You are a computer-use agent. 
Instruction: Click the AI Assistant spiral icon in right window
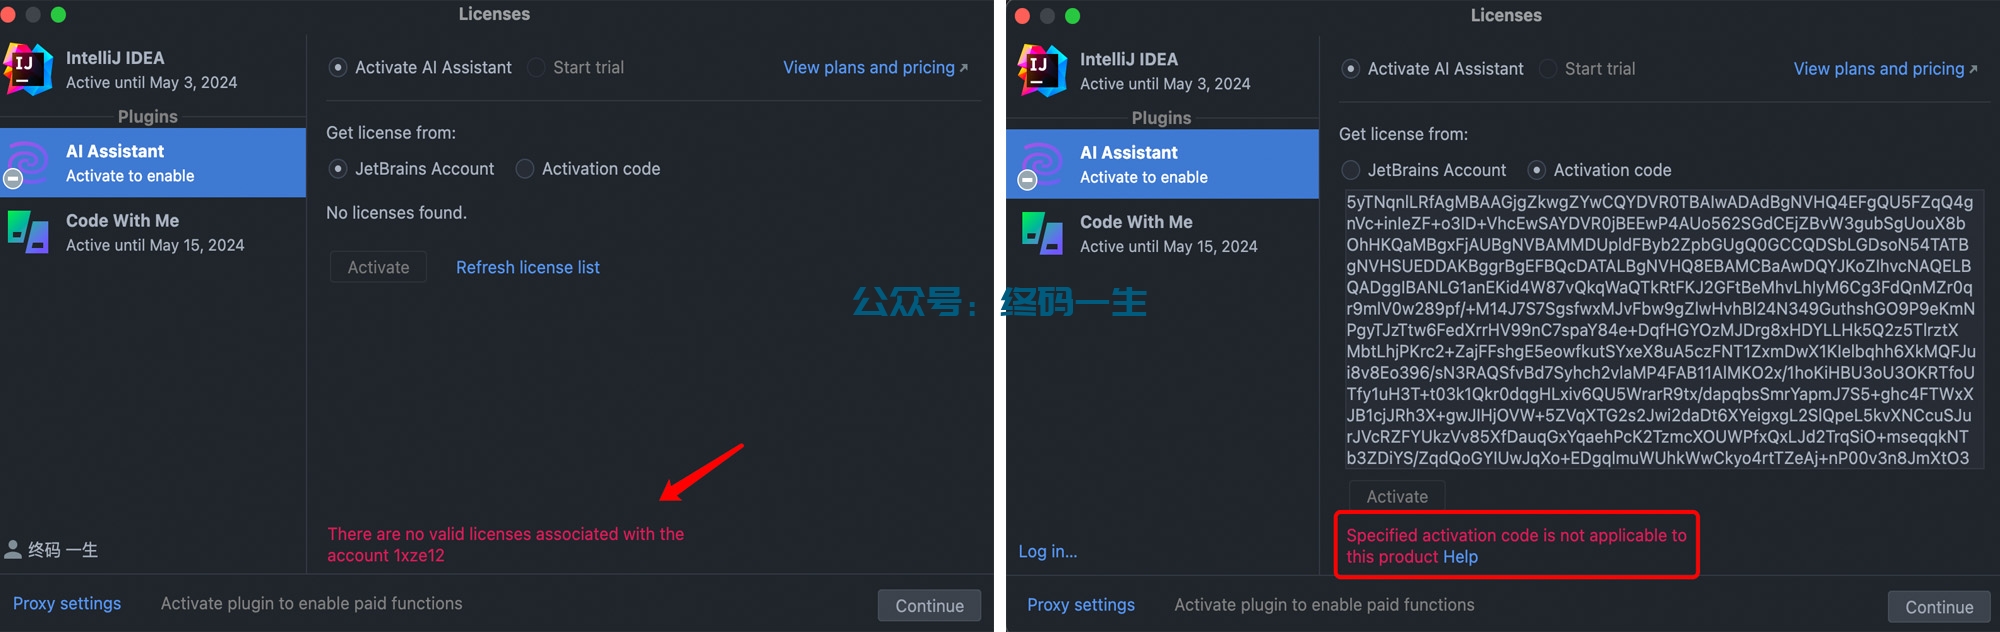click(1041, 164)
